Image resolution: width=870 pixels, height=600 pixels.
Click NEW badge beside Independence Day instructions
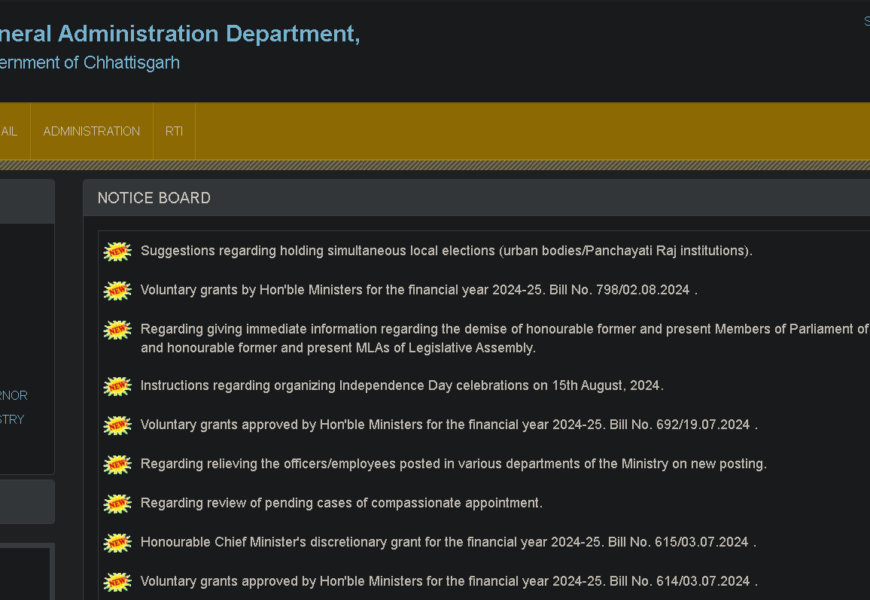[x=118, y=386]
